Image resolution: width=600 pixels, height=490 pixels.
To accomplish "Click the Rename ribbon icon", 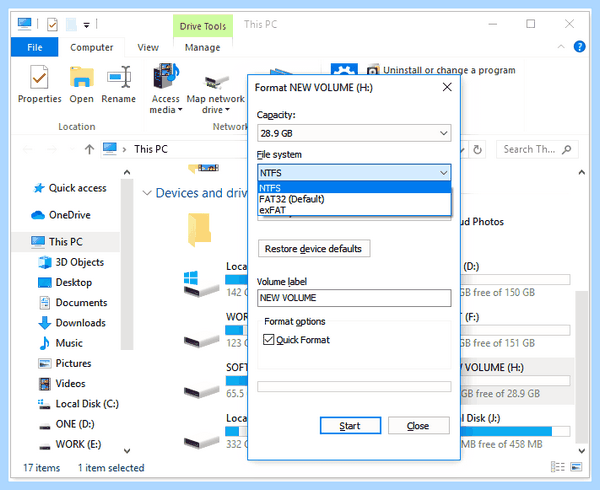I will [x=119, y=84].
